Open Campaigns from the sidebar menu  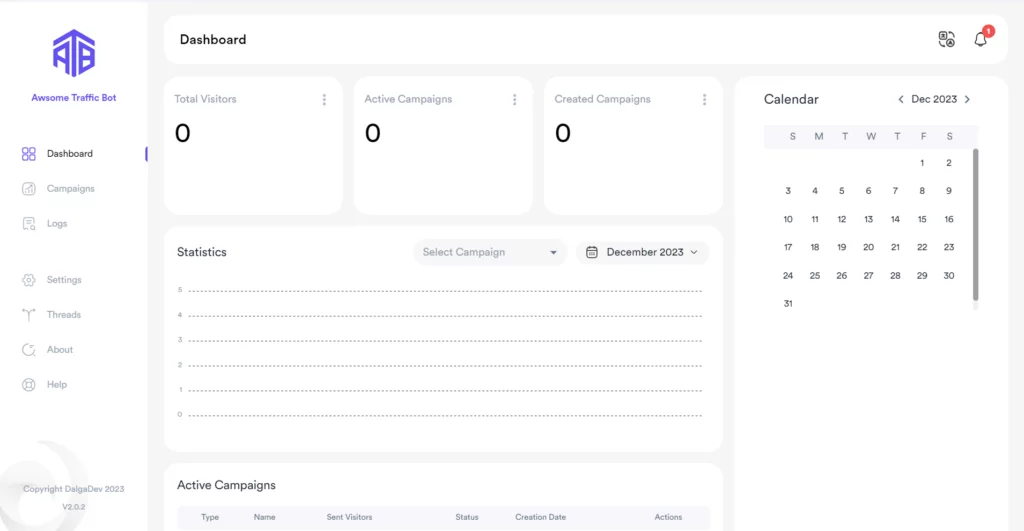tap(70, 189)
